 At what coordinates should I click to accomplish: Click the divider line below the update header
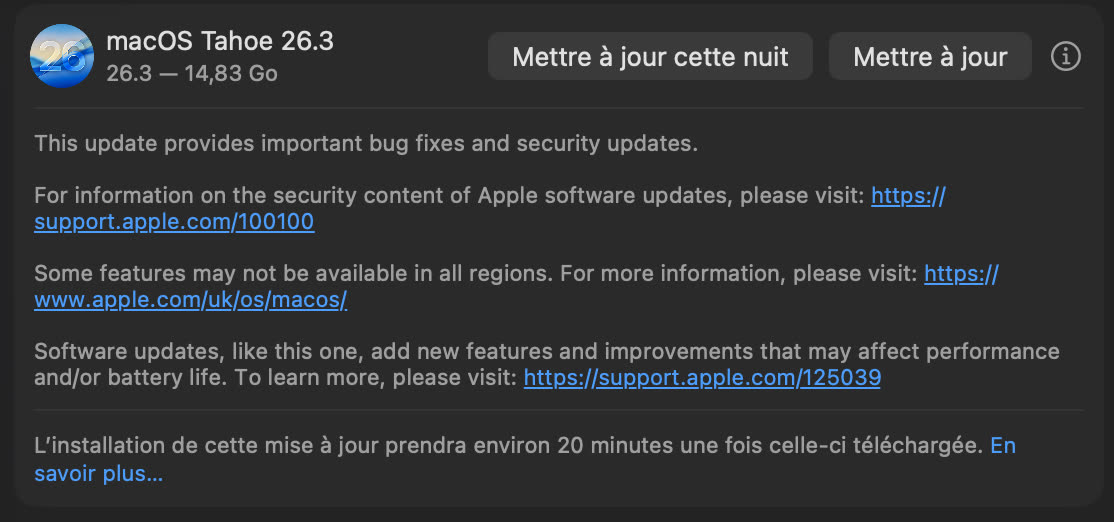pos(557,108)
